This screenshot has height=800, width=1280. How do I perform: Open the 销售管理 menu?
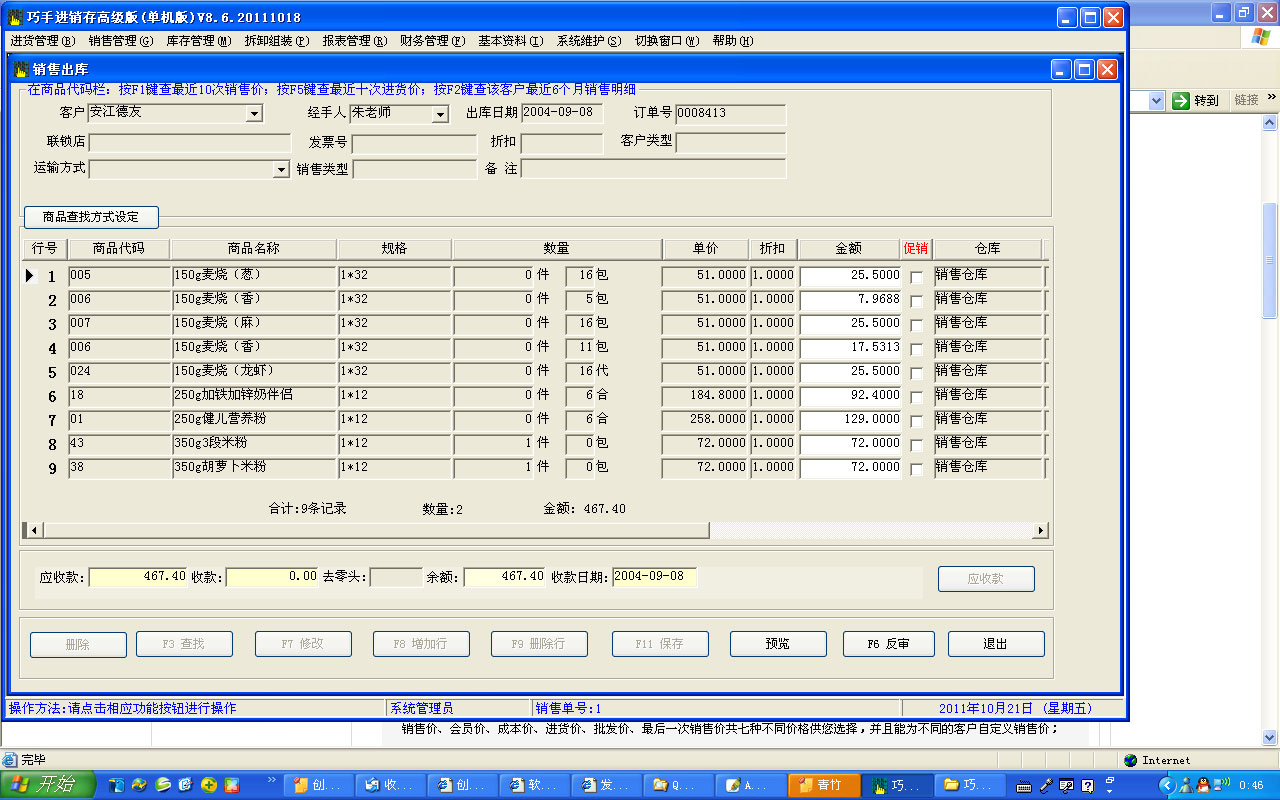tap(120, 41)
